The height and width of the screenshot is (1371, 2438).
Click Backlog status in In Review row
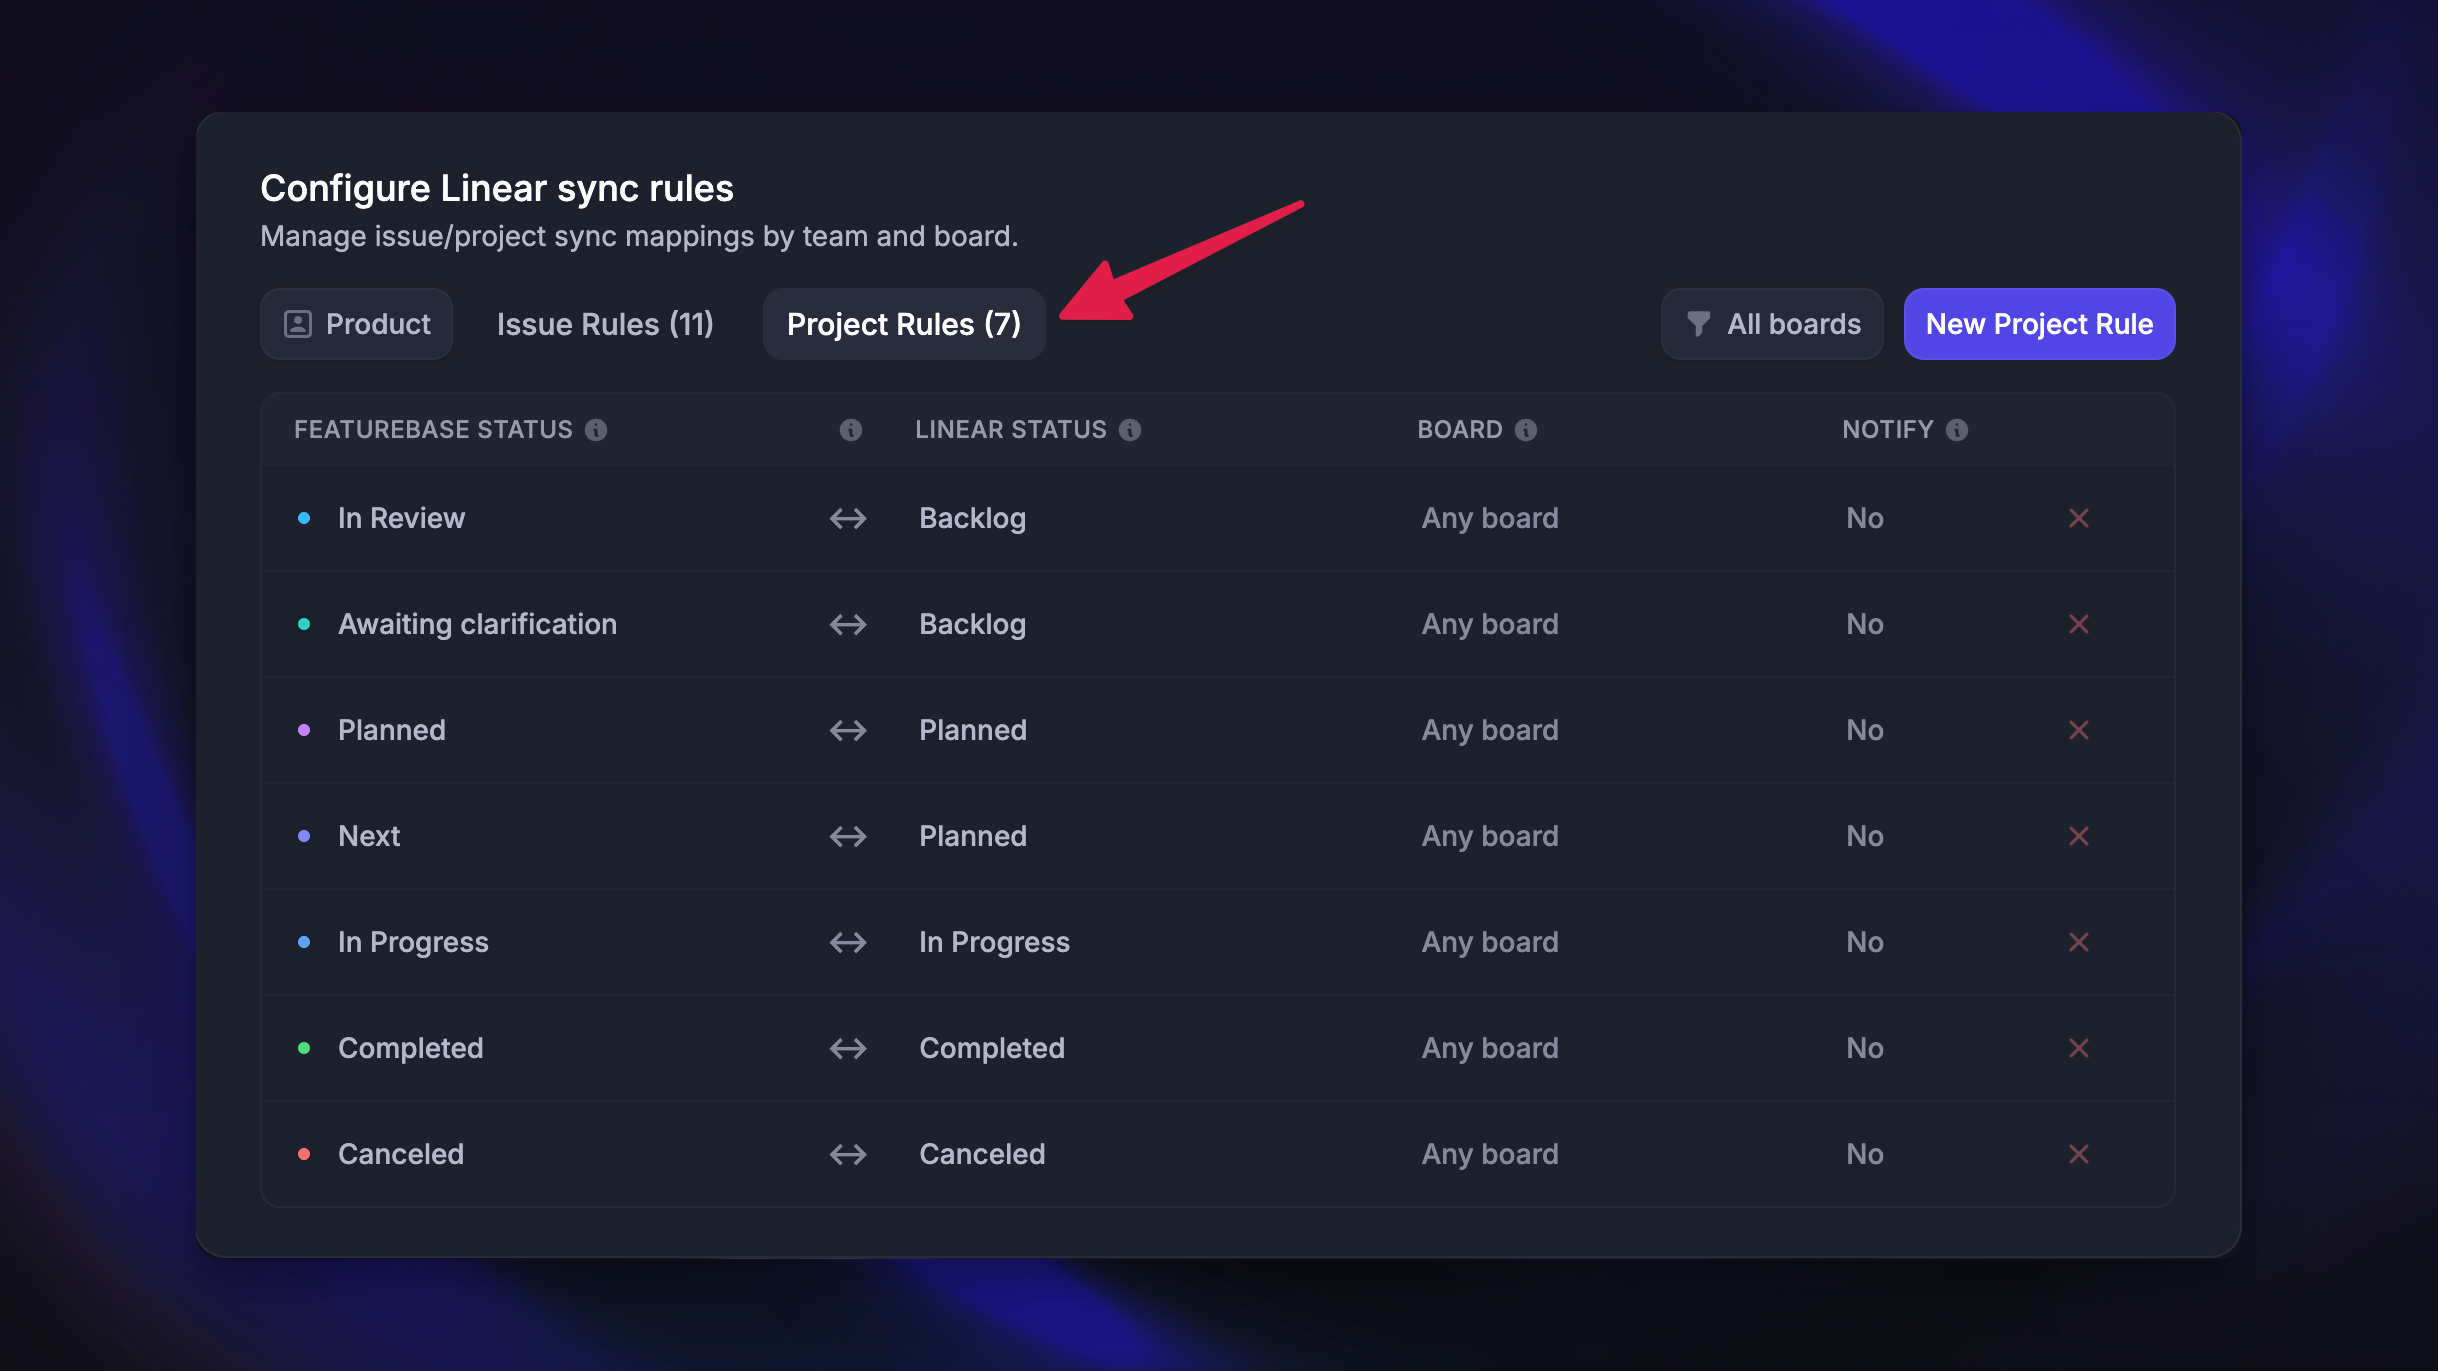972,518
